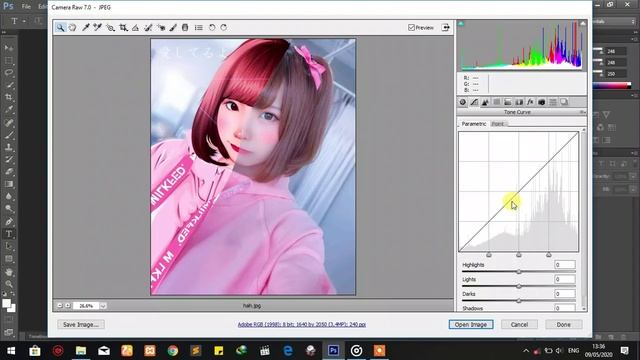
Task: Toggle the Preview checkbox
Action: tap(411, 27)
